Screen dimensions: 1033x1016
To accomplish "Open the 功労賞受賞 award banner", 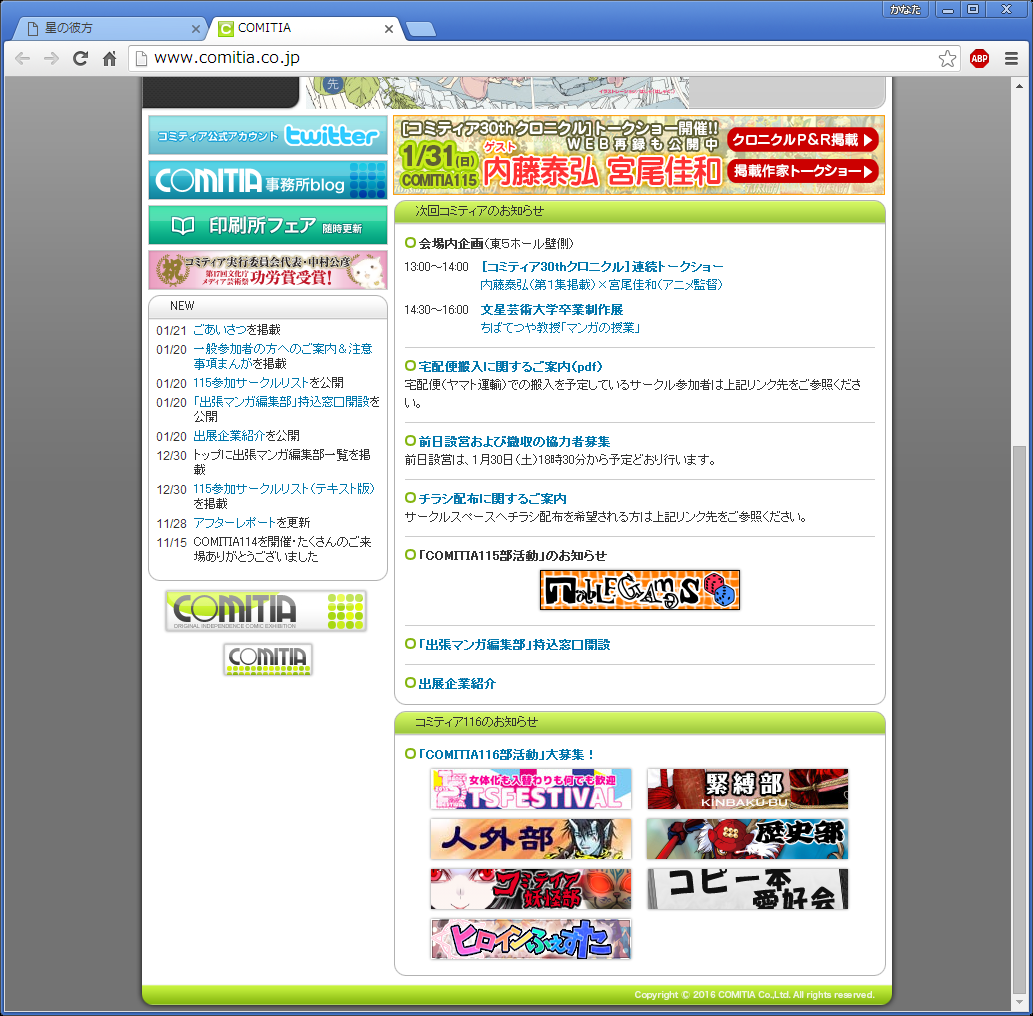I will 267,270.
